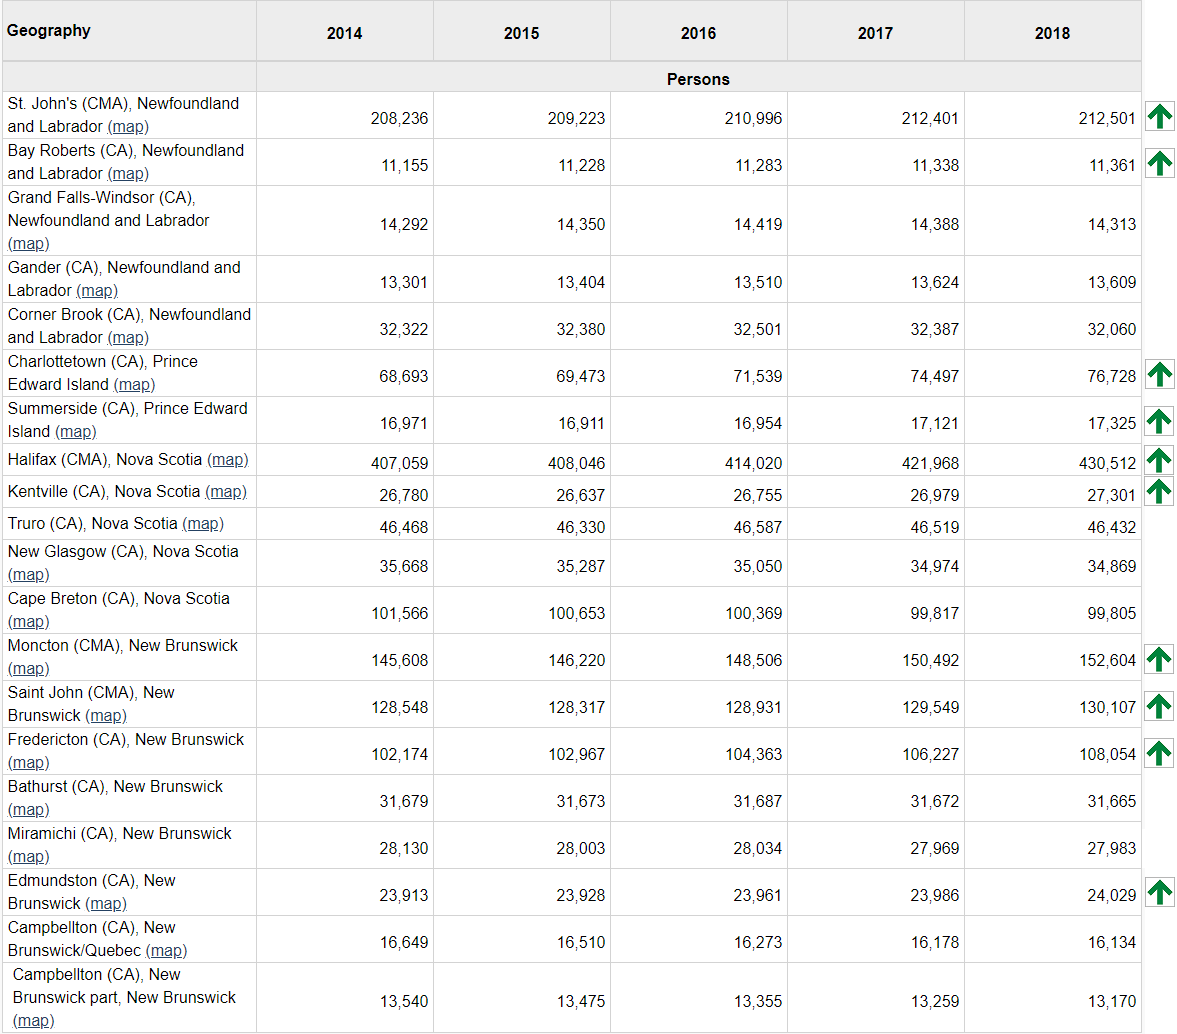Select Edmundston 2017 value 23,986
Image resolution: width=1177 pixels, height=1034 pixels.
coord(935,896)
